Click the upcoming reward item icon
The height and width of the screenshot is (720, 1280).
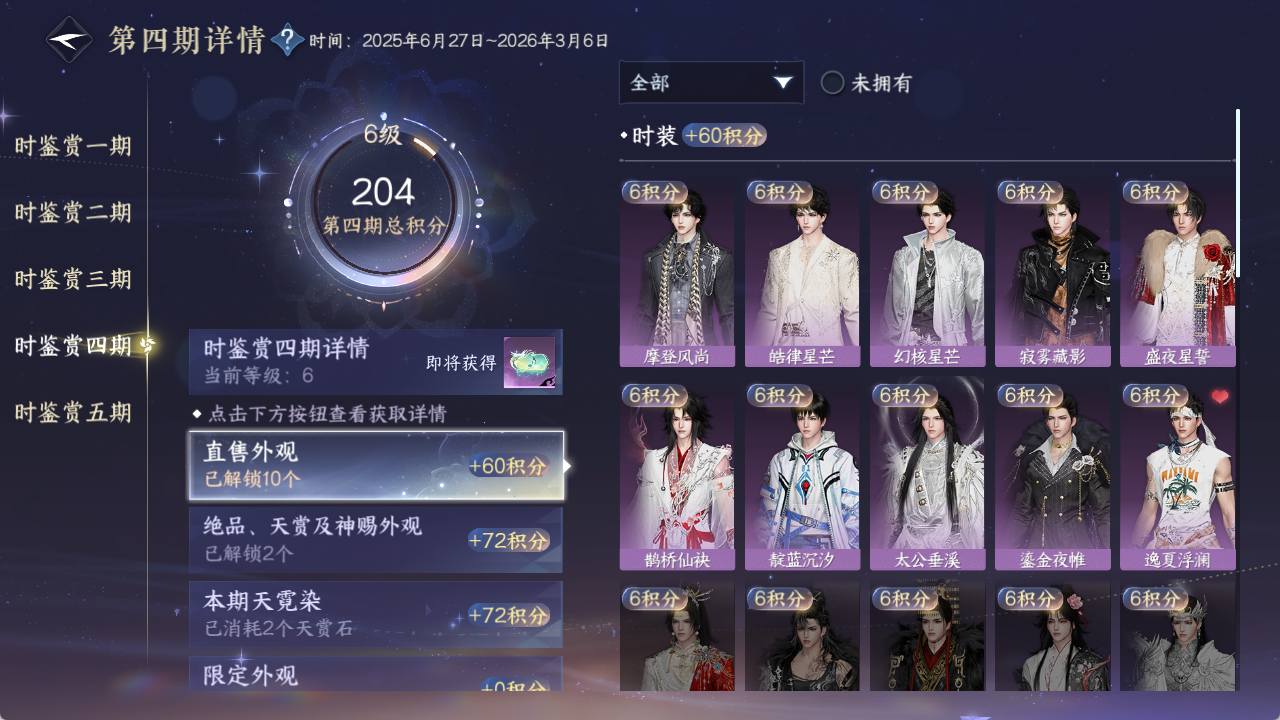pyautogui.click(x=529, y=363)
